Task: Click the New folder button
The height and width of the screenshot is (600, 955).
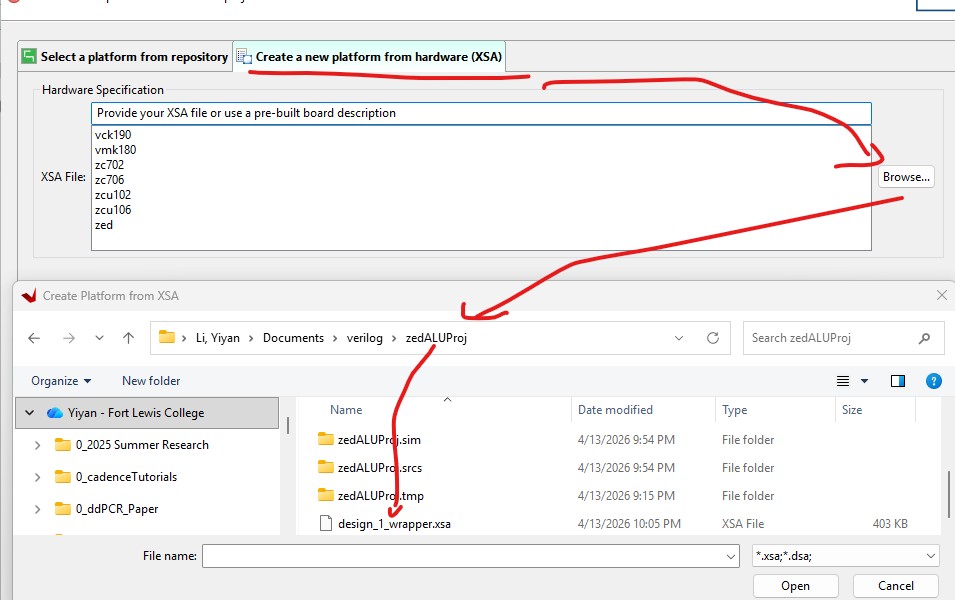Action: pos(151,381)
